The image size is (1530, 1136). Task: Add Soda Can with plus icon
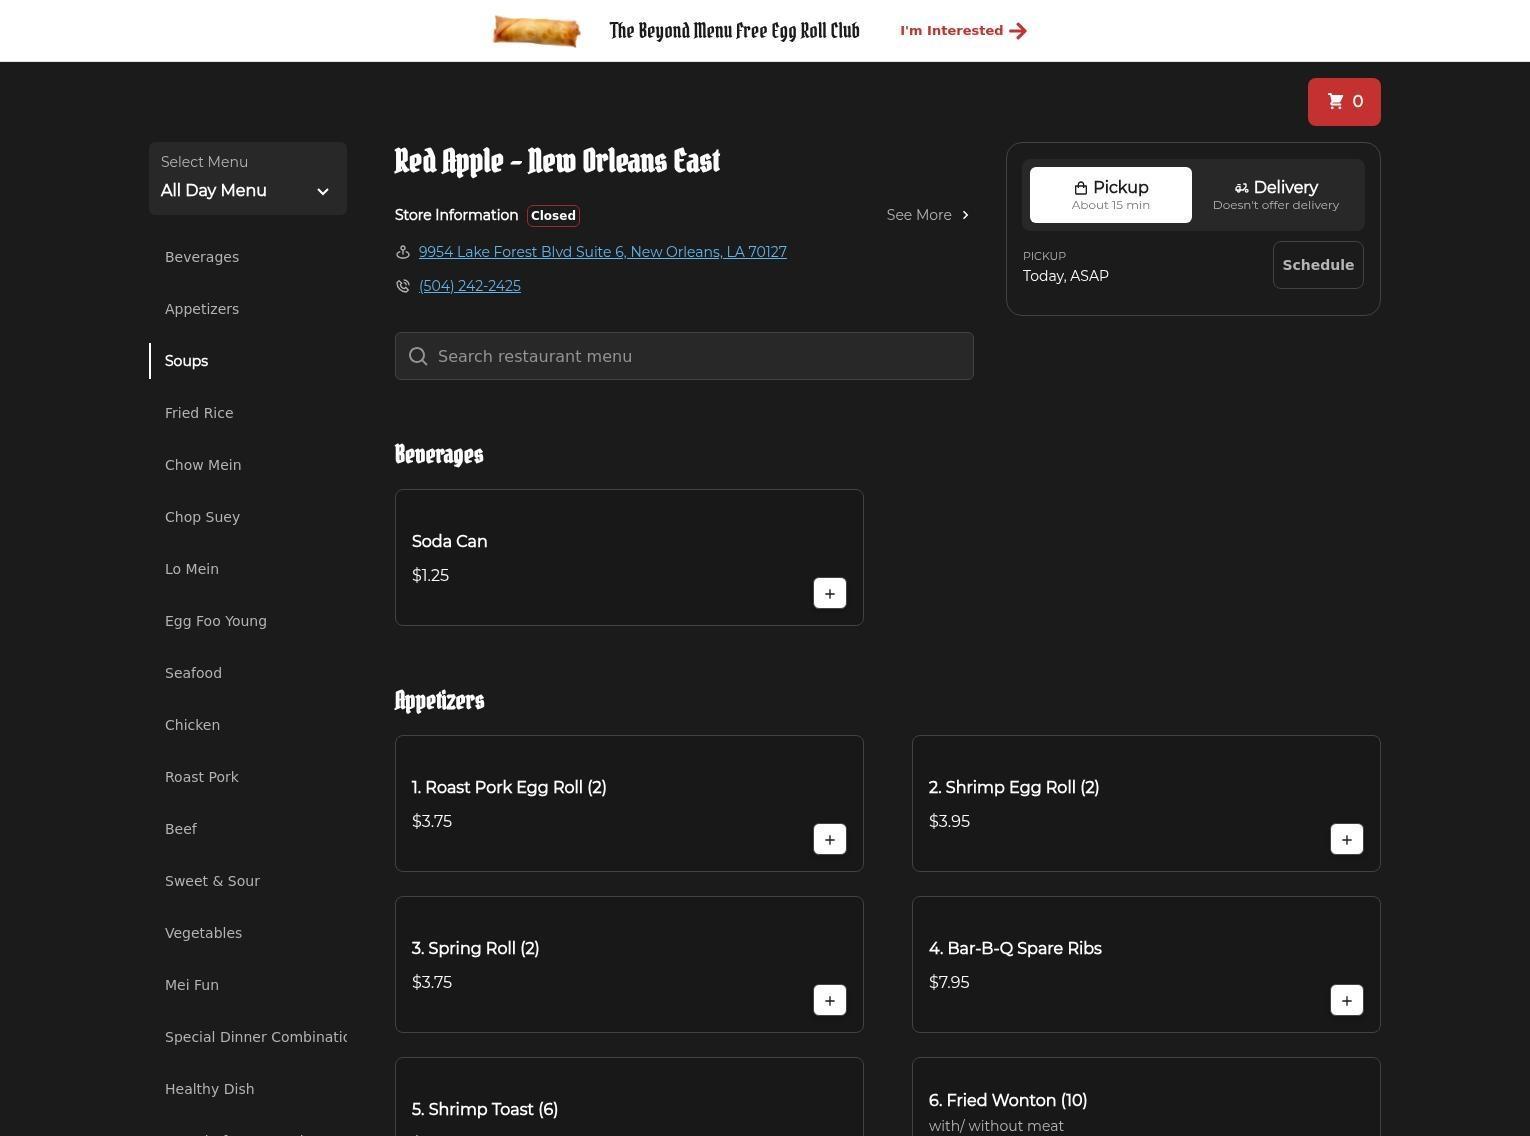pos(829,593)
